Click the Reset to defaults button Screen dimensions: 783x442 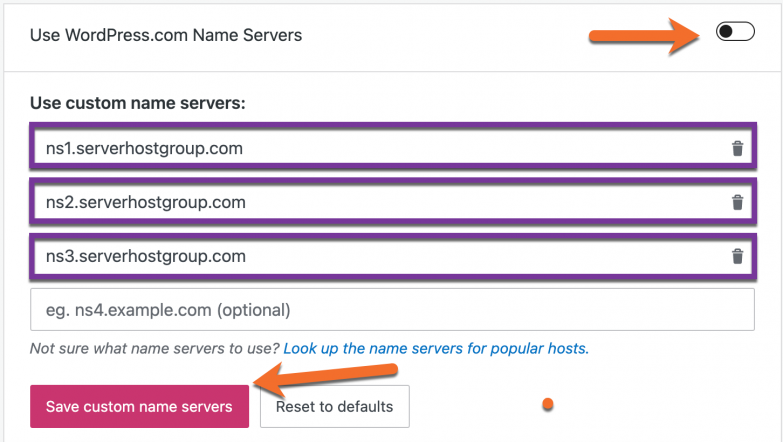coord(334,406)
